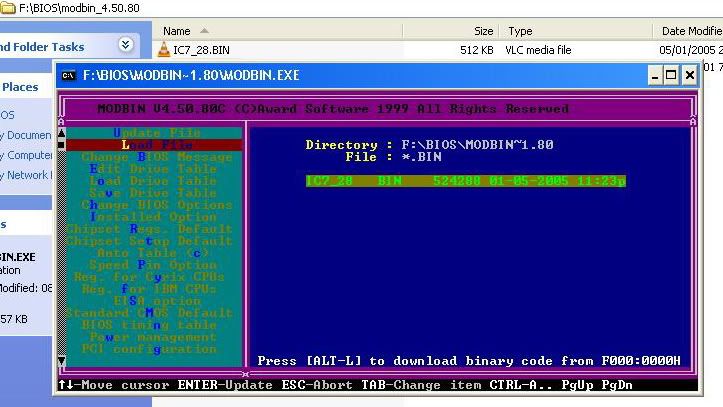723x407 pixels.
Task: Click the menu list scroll-down arrow
Action: coord(61,360)
